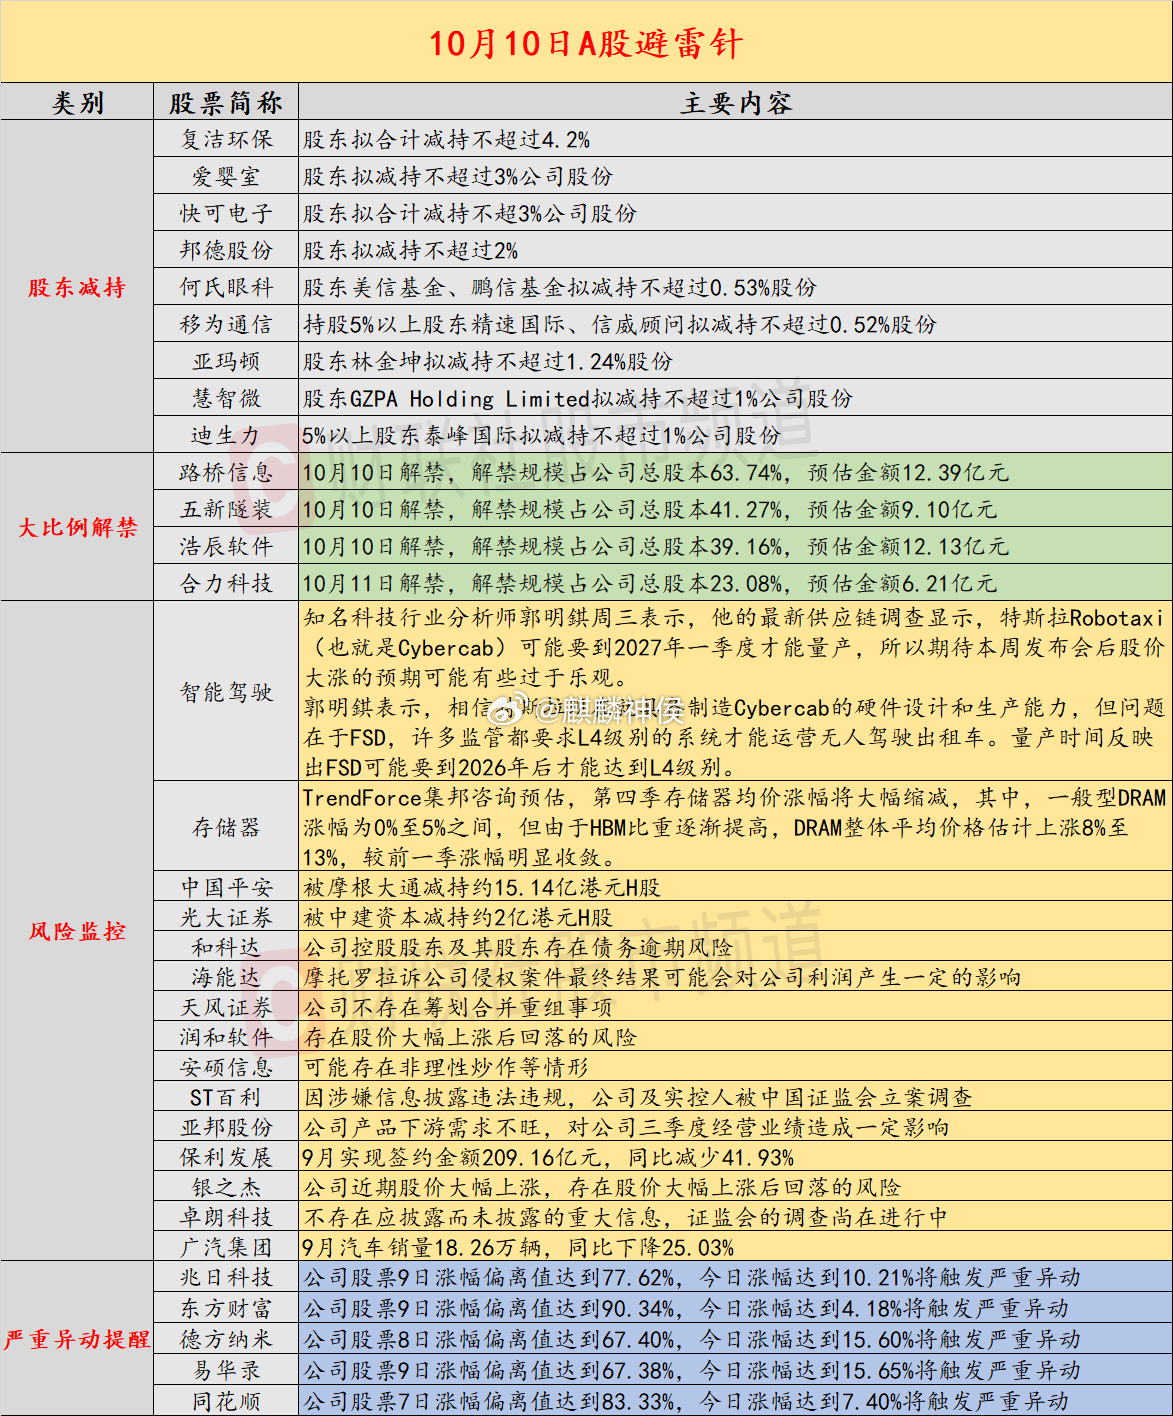The height and width of the screenshot is (1416, 1173).
Task: Select the ST百利 stock name cell
Action: pyautogui.click(x=226, y=1097)
